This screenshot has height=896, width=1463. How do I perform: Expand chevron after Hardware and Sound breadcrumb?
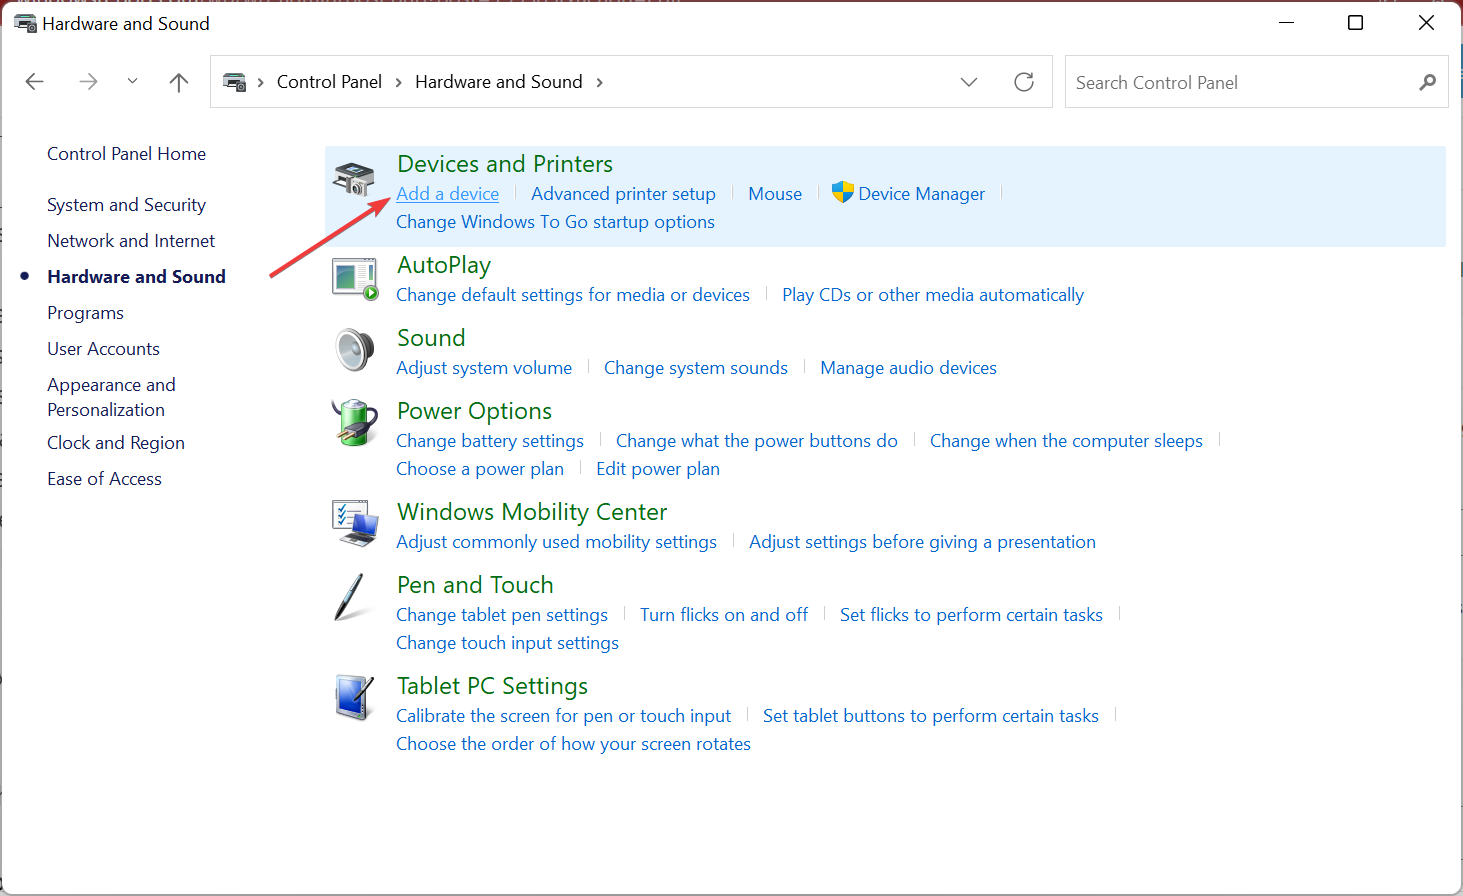pyautogui.click(x=600, y=82)
